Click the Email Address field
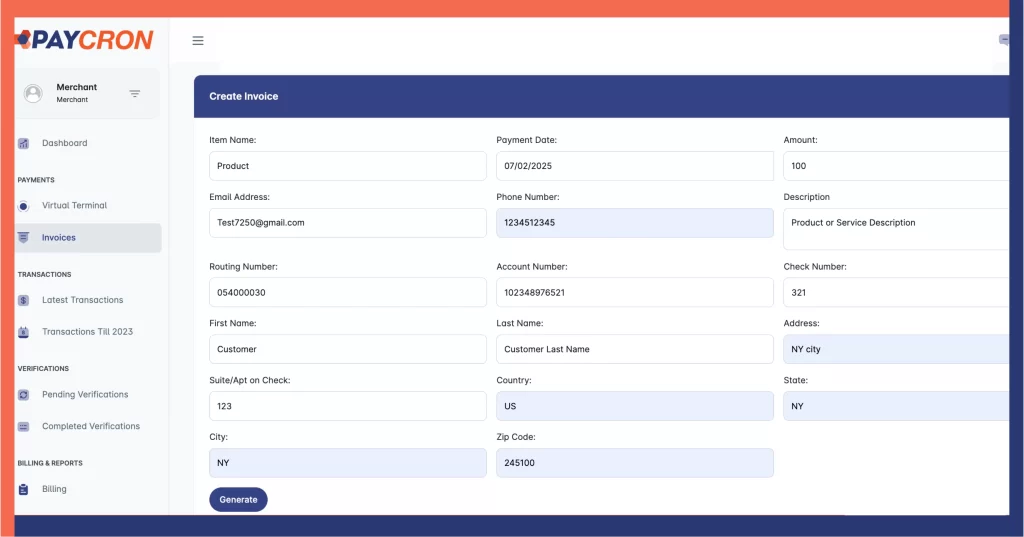This screenshot has width=1024, height=537. 347,223
